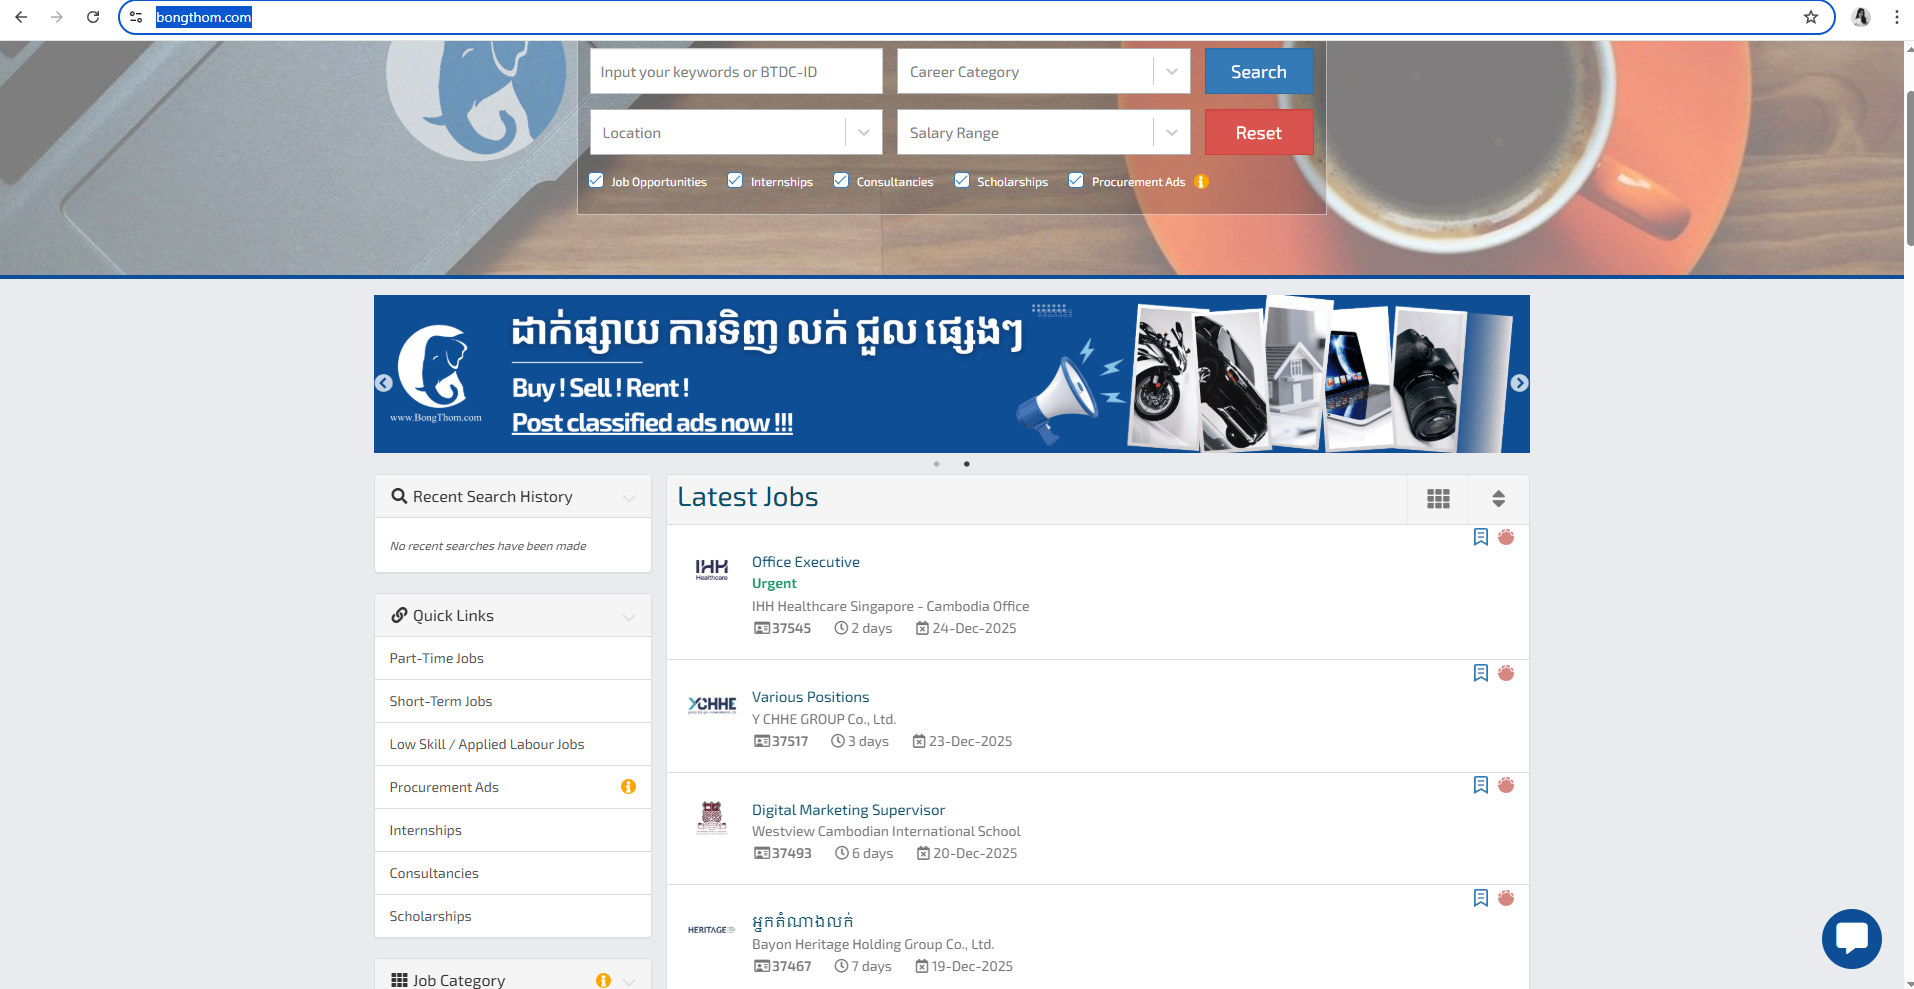Click the red Reset button
The image size is (1914, 989).
[x=1258, y=133]
